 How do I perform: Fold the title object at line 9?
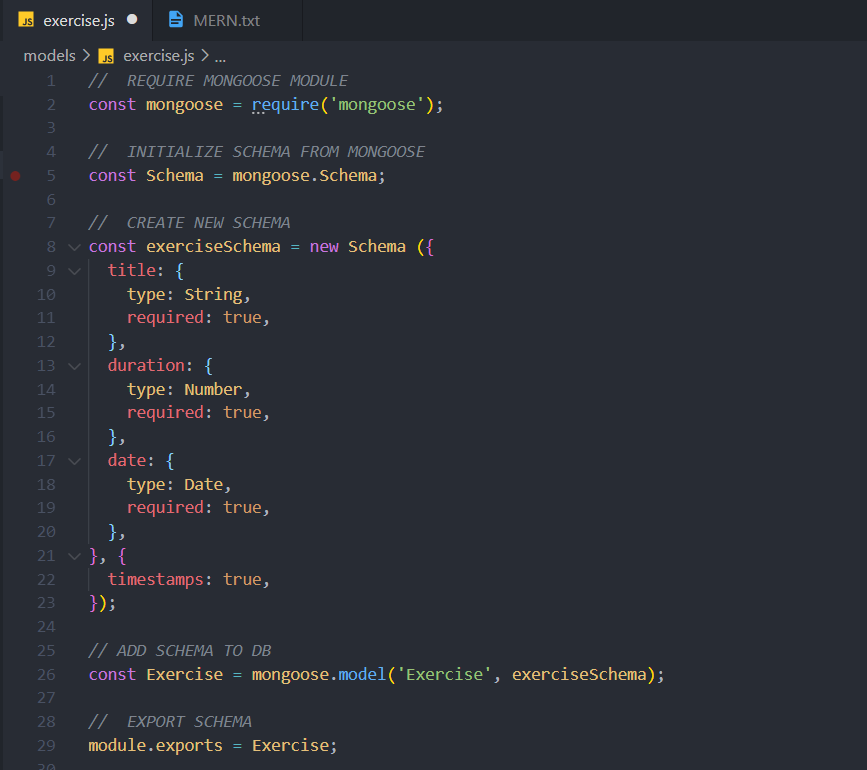tap(73, 271)
